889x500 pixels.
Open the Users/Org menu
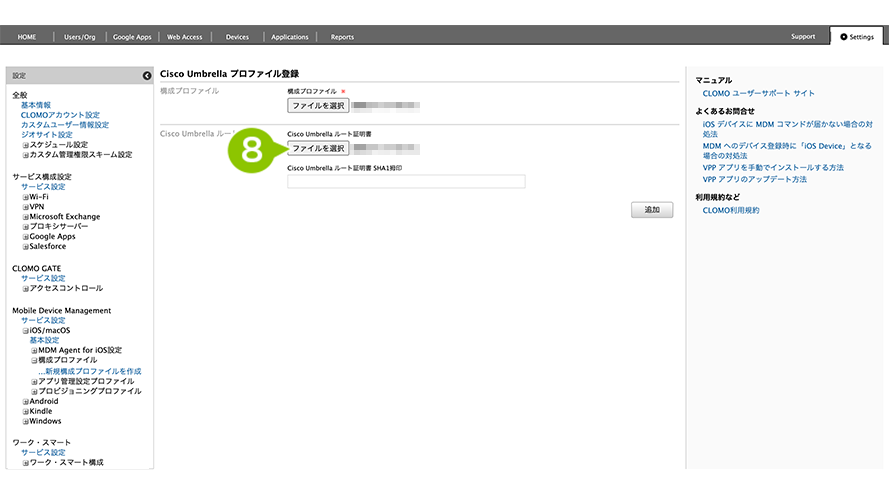(79, 37)
